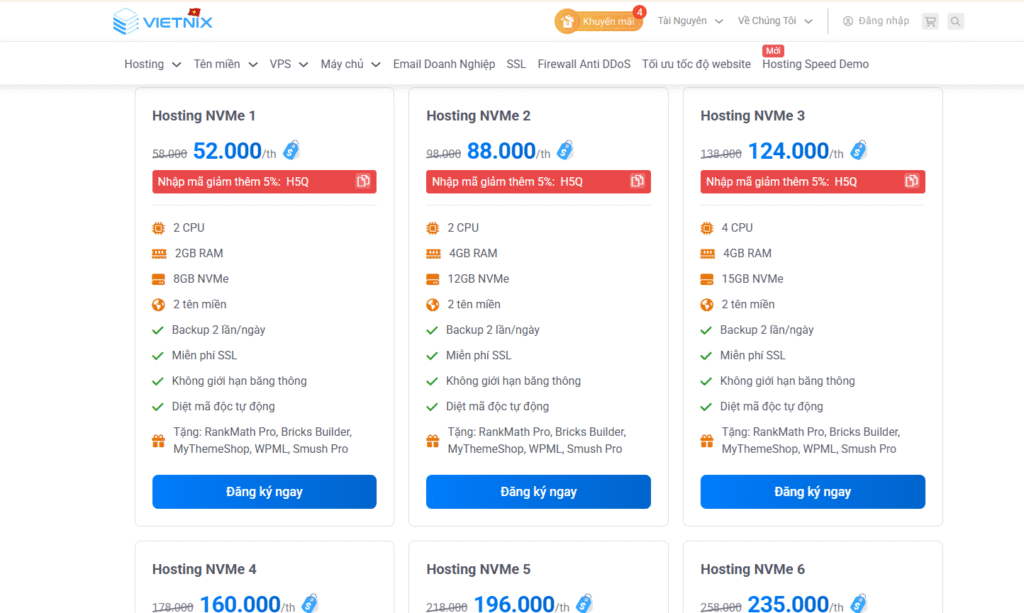
Task: Click Đăng ký ngay for Hosting NVMe 3
Action: [x=812, y=492]
